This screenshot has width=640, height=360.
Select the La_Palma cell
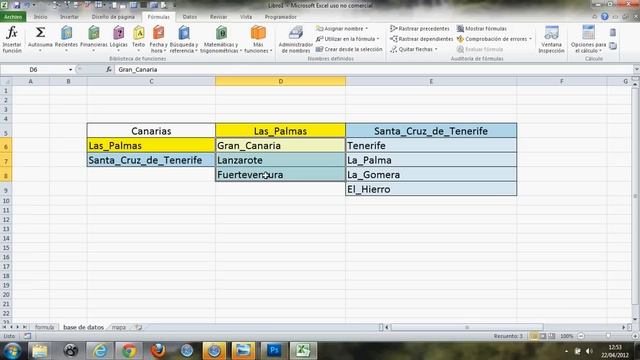[x=431, y=160]
